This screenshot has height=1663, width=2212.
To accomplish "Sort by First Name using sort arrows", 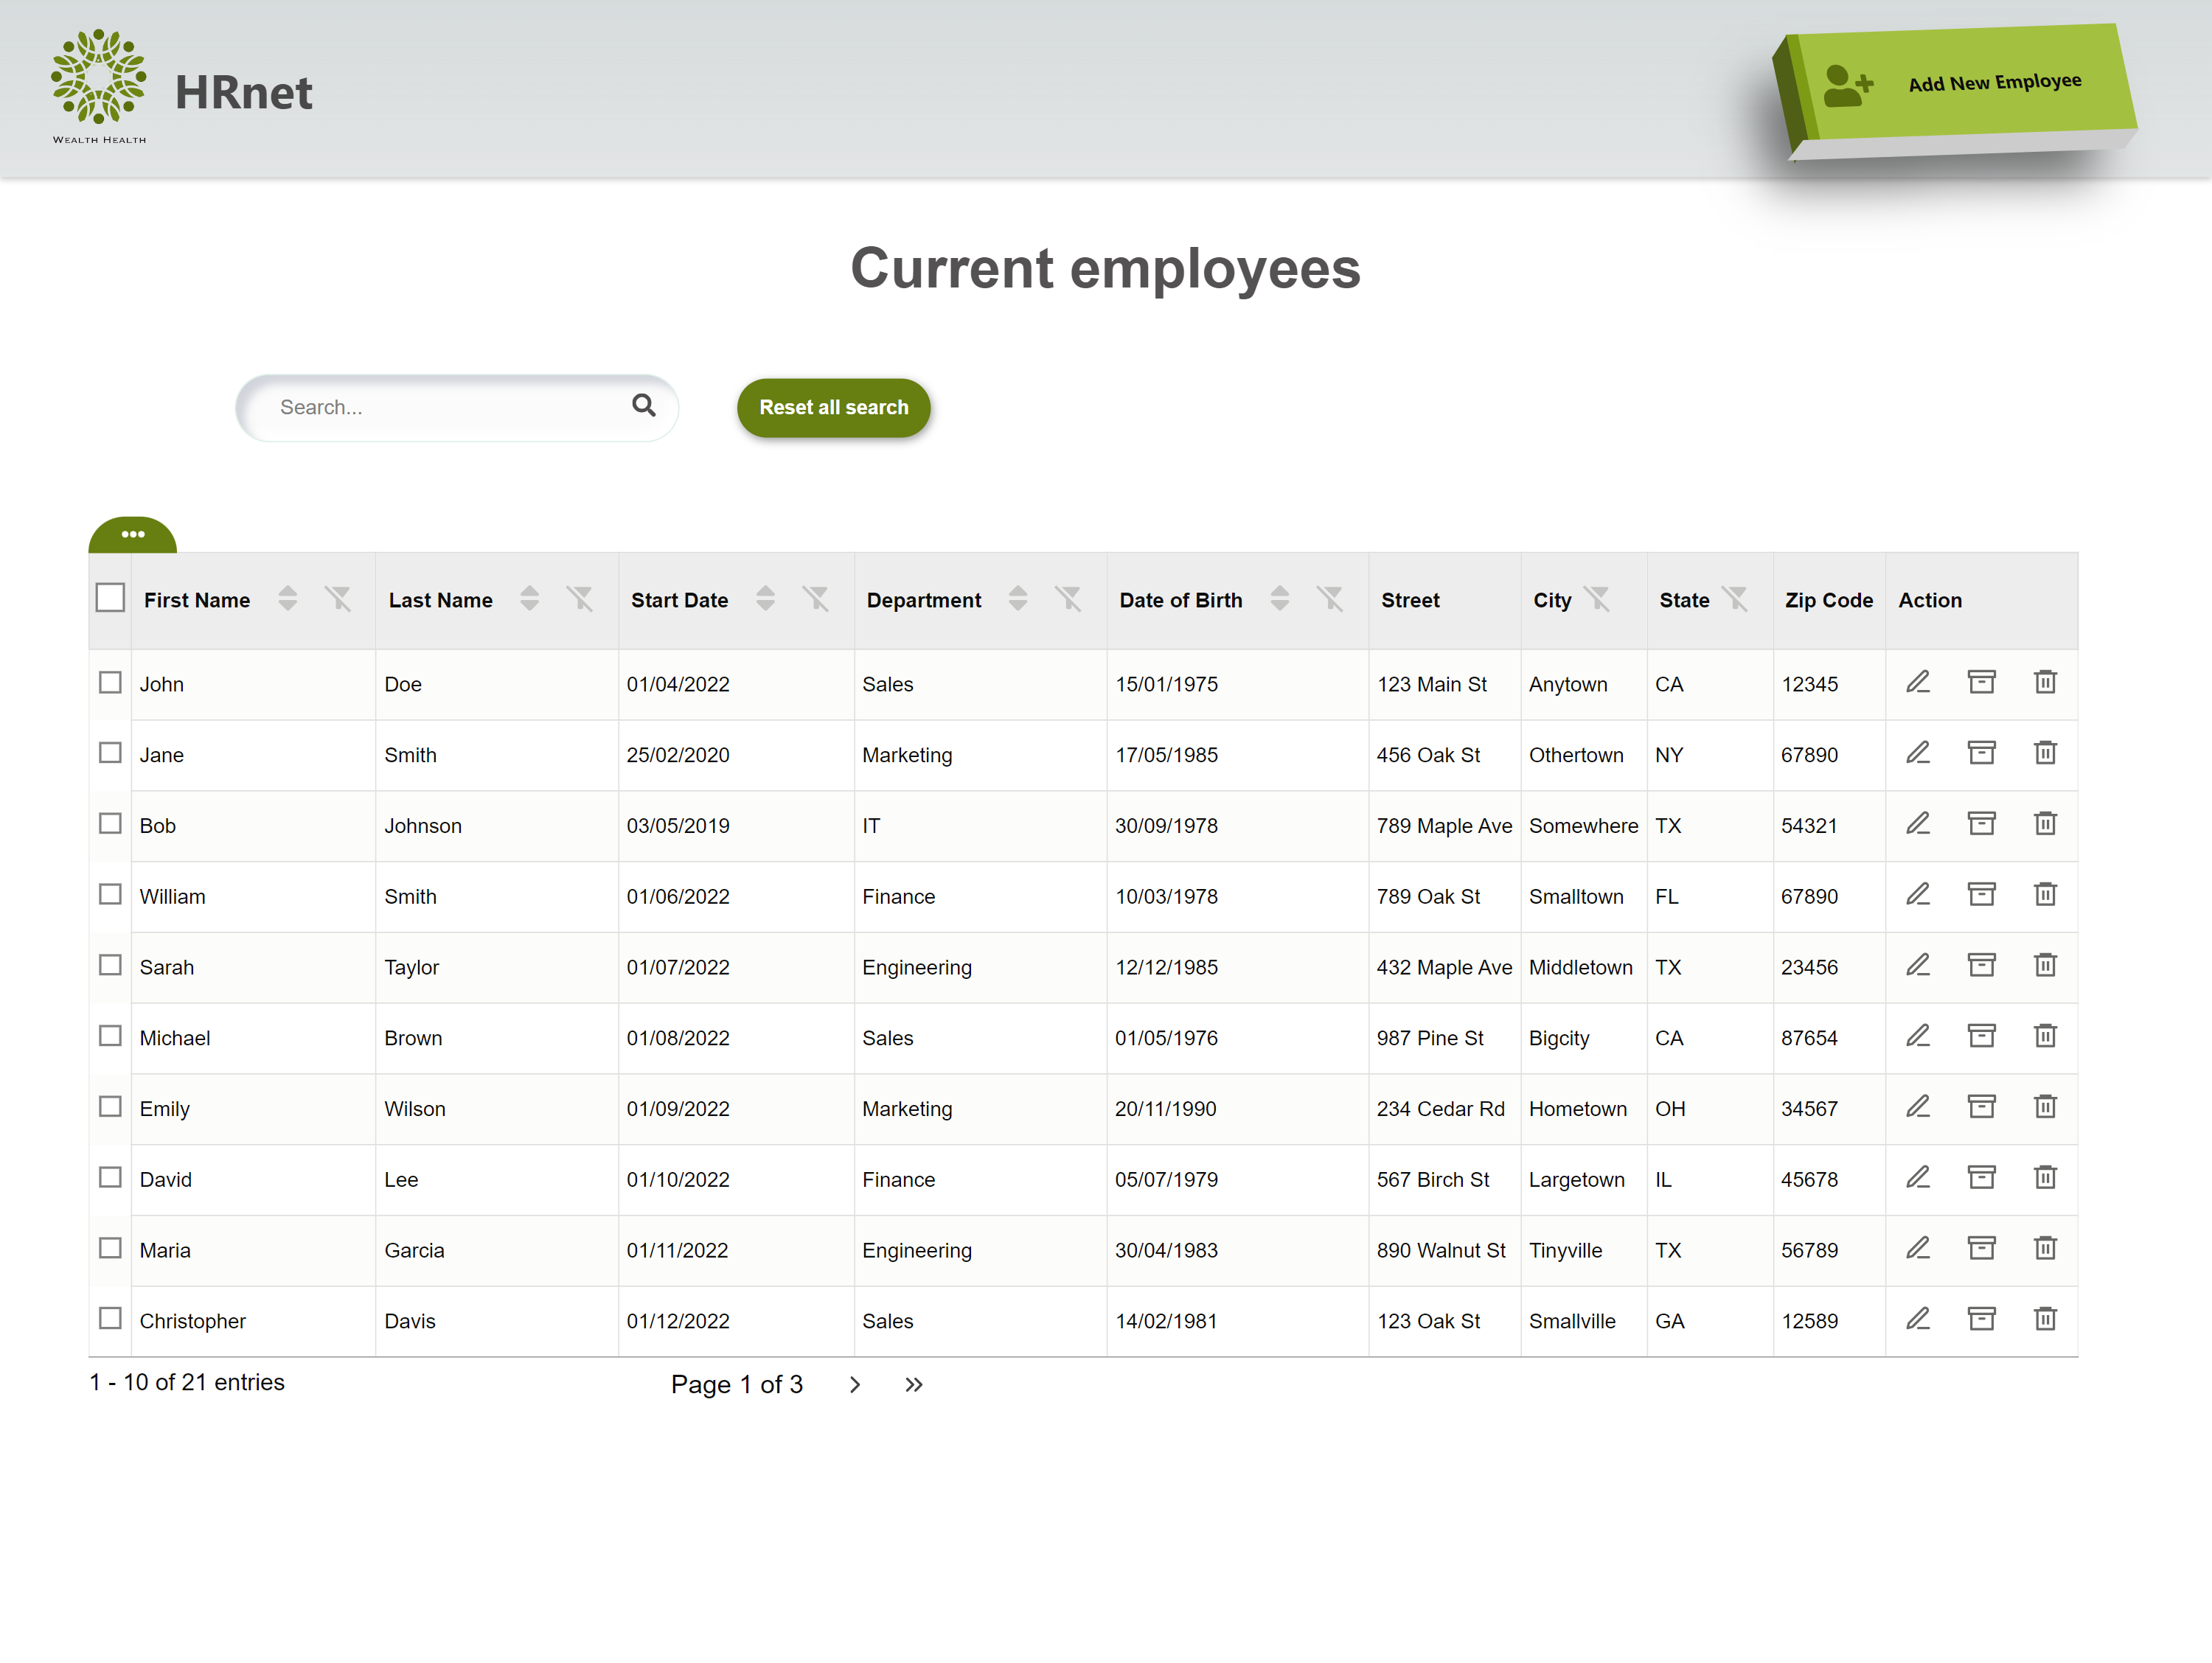I will point(288,599).
